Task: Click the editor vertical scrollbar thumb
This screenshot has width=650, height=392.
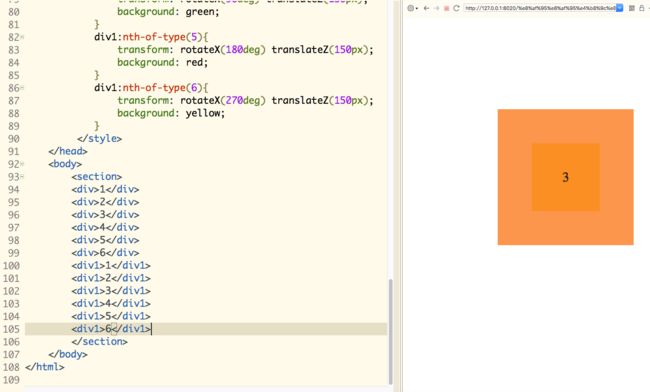Action: click(390, 332)
